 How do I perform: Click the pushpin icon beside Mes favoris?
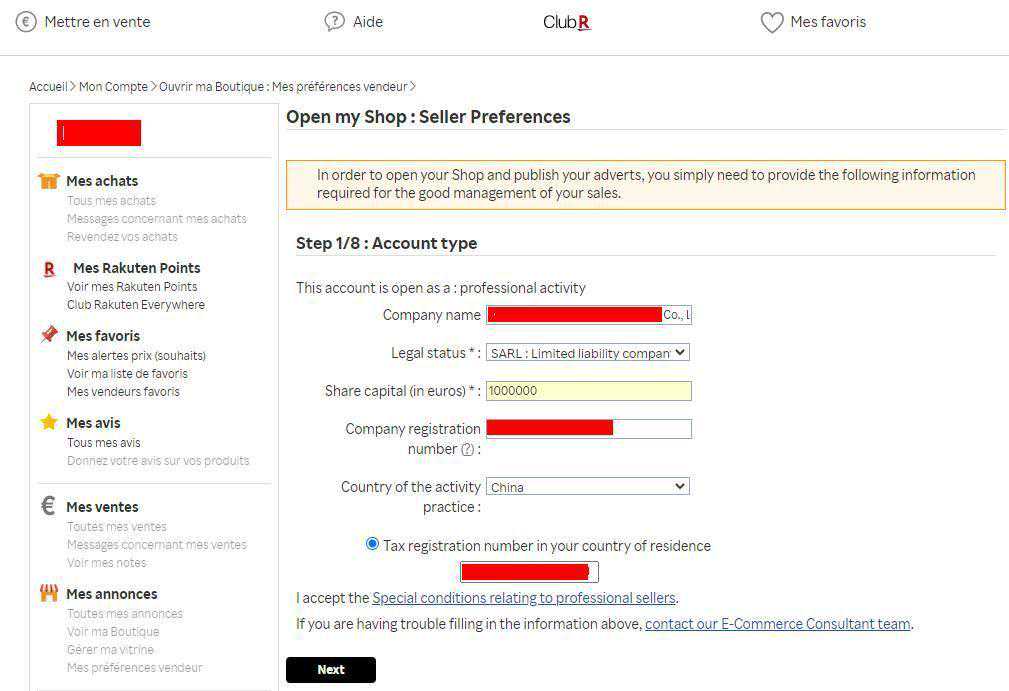click(49, 335)
